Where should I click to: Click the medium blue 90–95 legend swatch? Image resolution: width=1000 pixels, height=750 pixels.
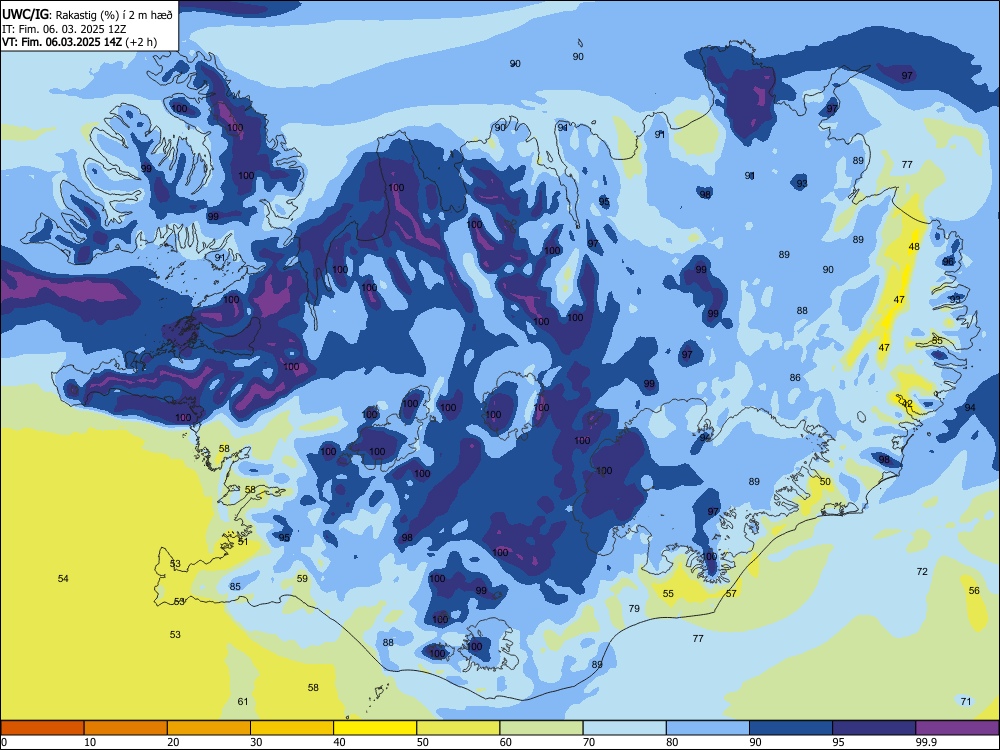[x=791, y=728]
